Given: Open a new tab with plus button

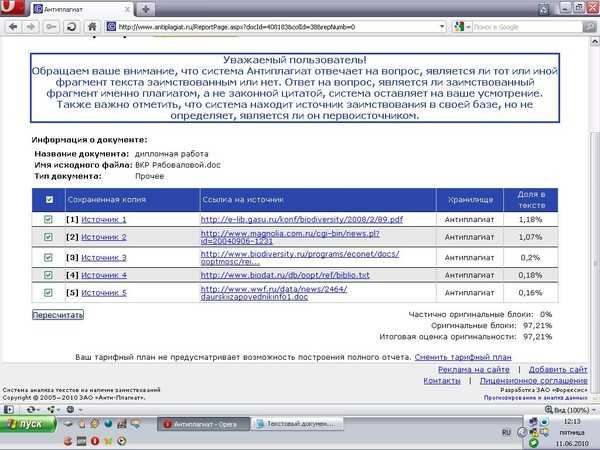Looking at the screenshot, I should point(145,9).
